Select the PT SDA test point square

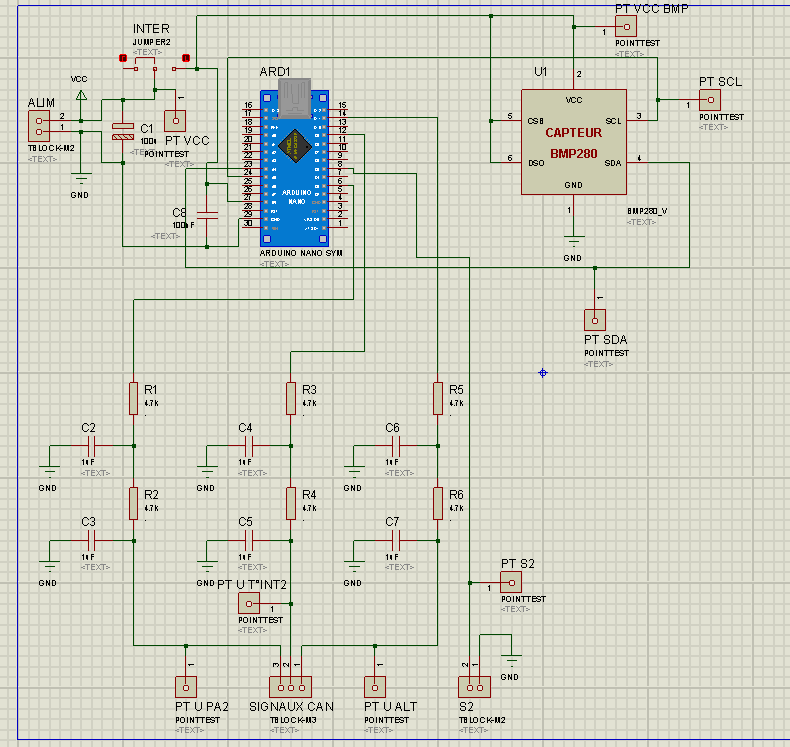(x=595, y=320)
